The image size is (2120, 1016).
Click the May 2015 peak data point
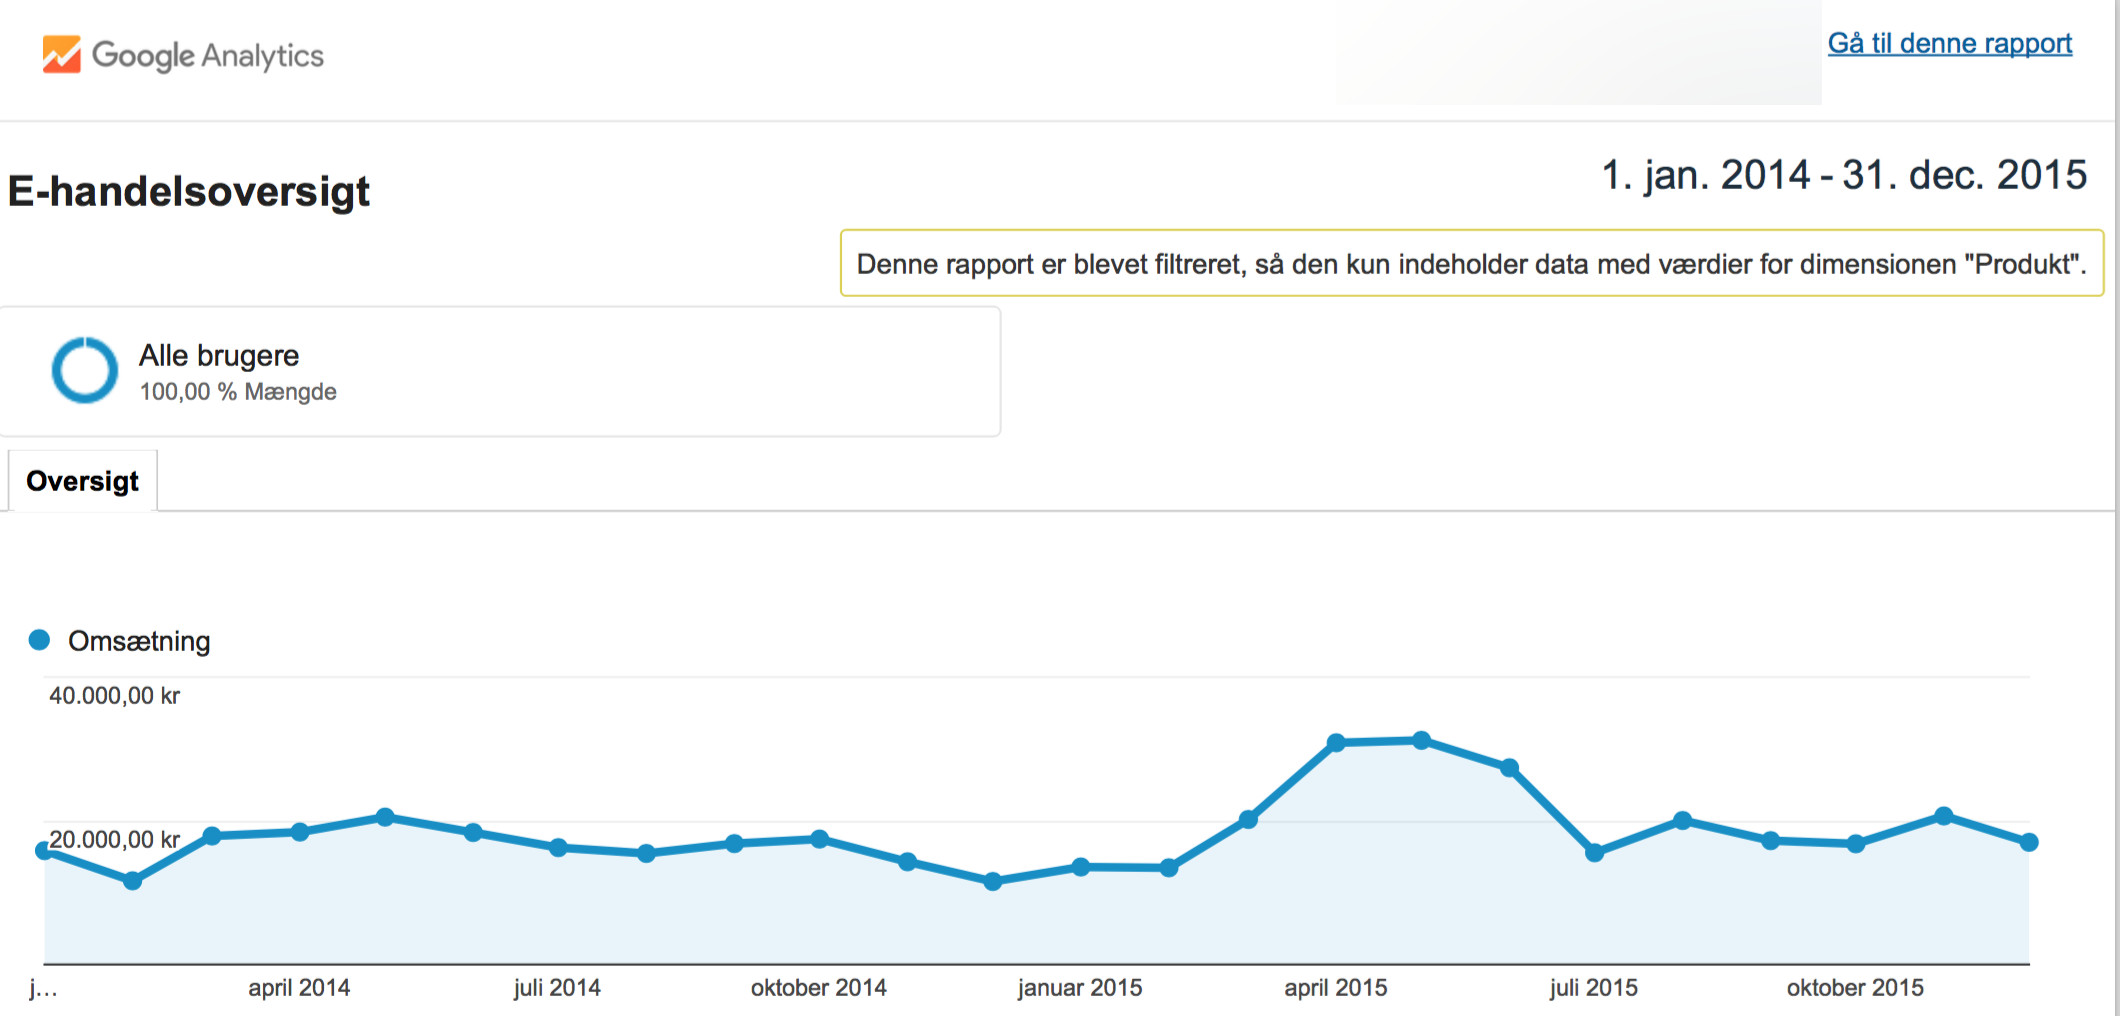[x=1421, y=740]
